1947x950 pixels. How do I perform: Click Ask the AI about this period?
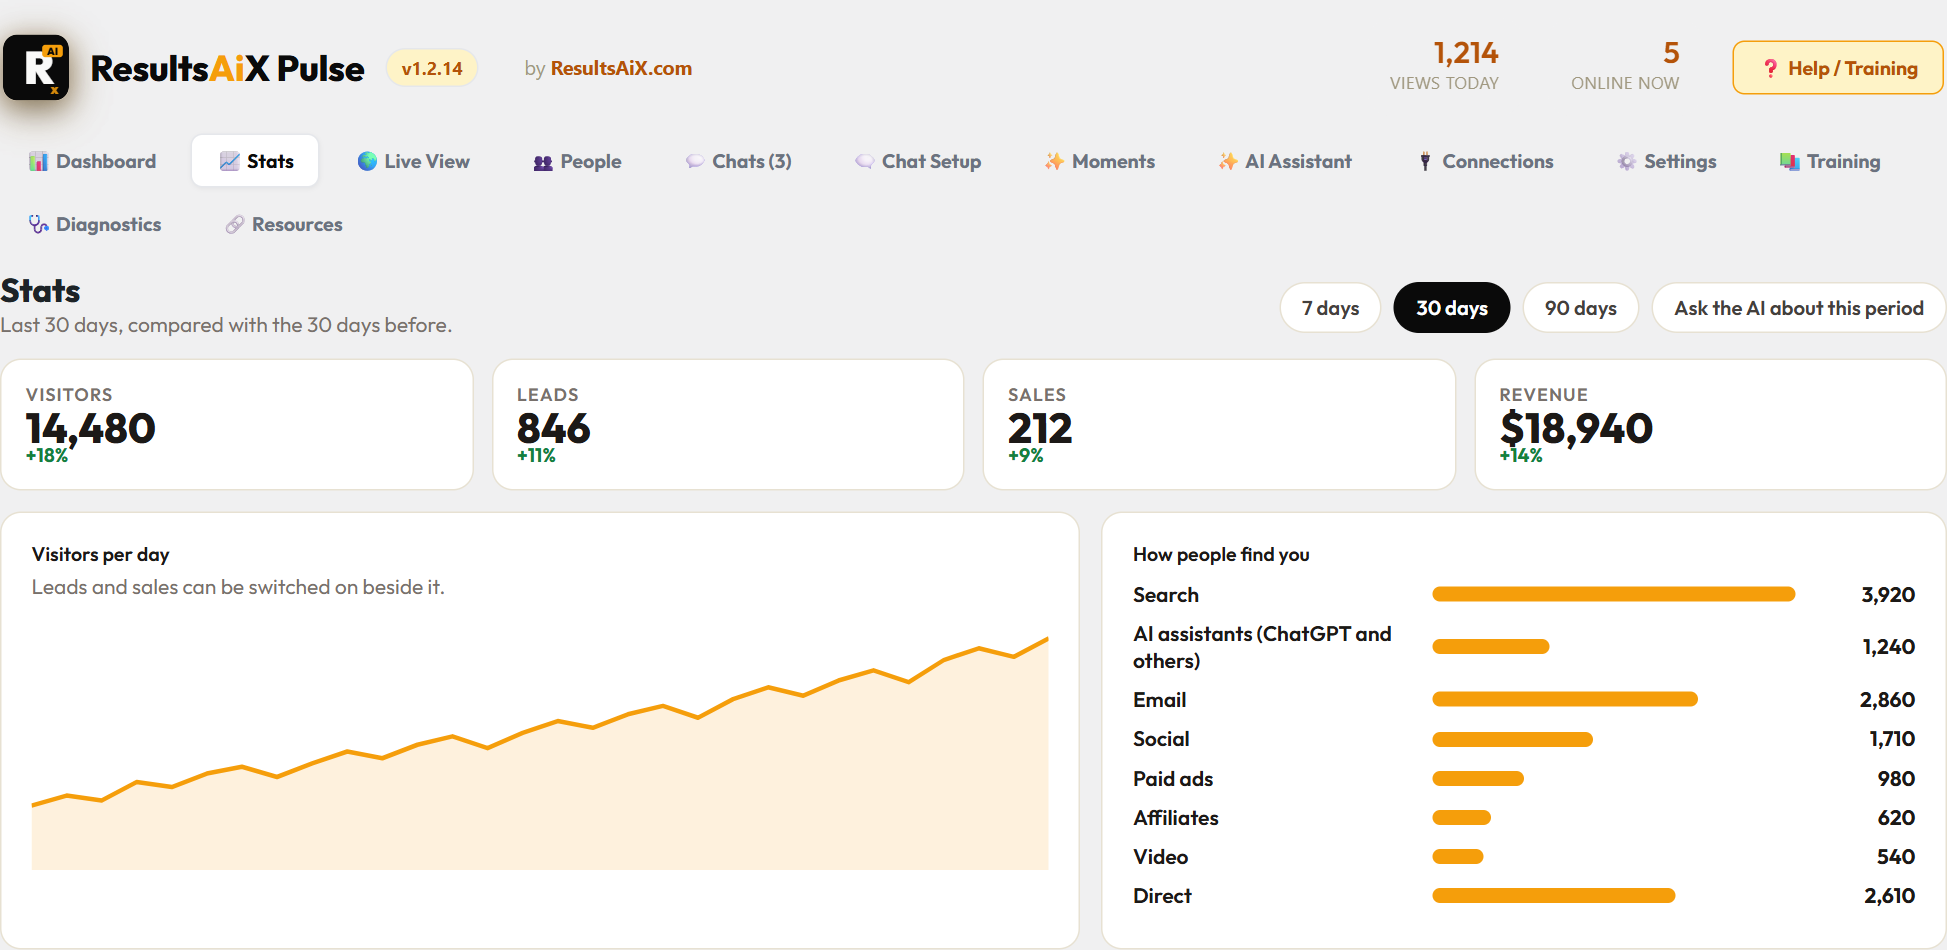click(x=1798, y=308)
